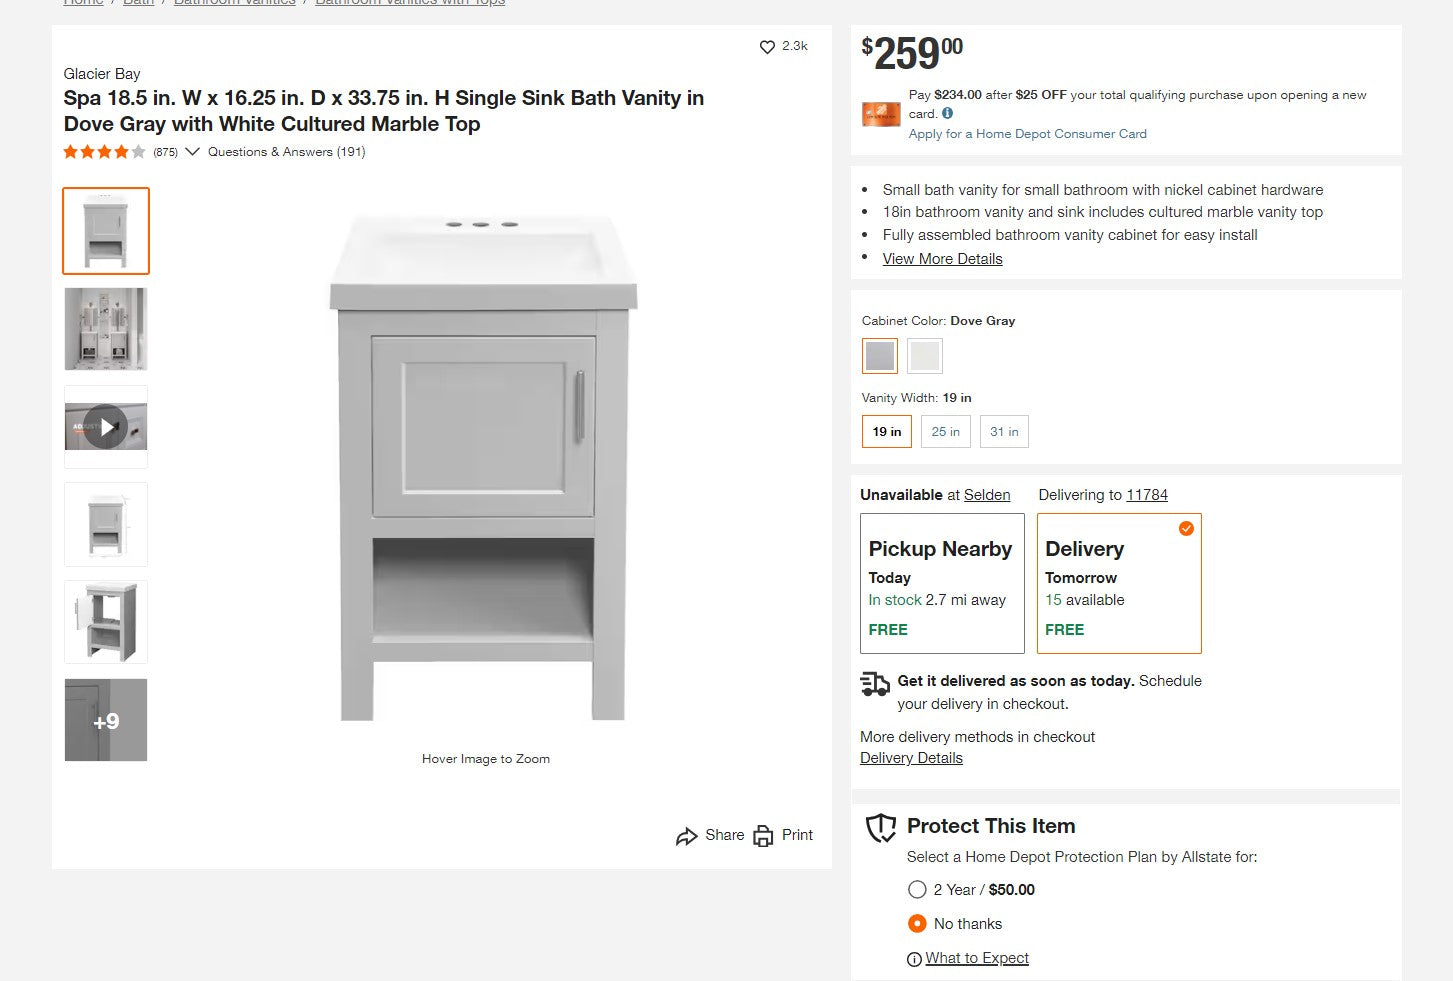Viewport: 1453px width, 981px height.
Task: Select the 31 in vanity width
Action: tap(1004, 432)
